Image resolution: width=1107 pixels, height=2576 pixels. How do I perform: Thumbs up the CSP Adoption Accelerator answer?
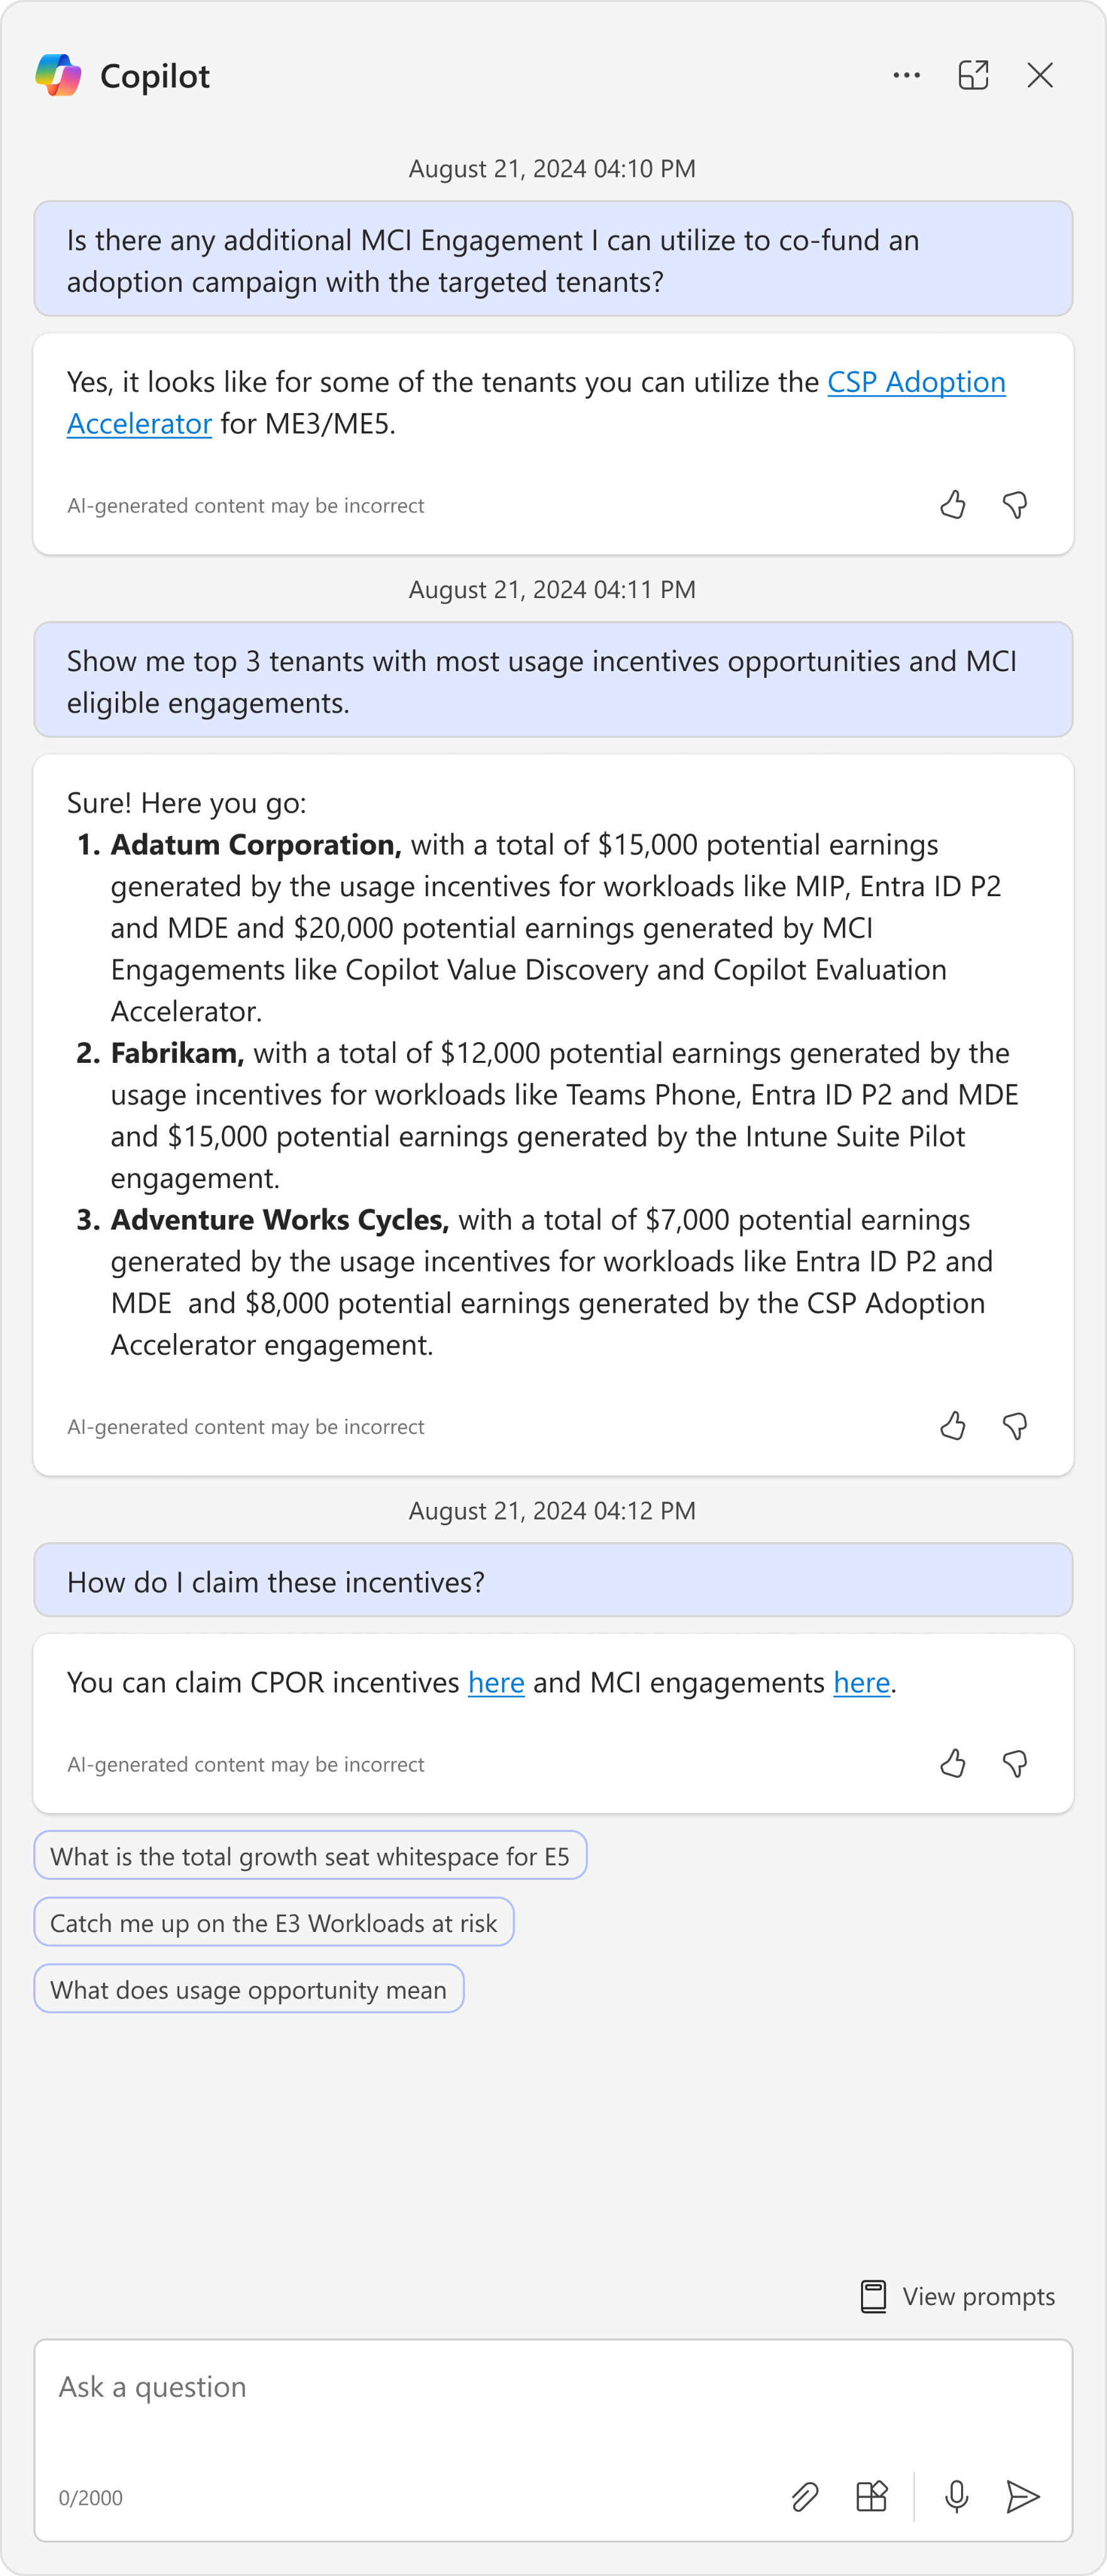953,505
